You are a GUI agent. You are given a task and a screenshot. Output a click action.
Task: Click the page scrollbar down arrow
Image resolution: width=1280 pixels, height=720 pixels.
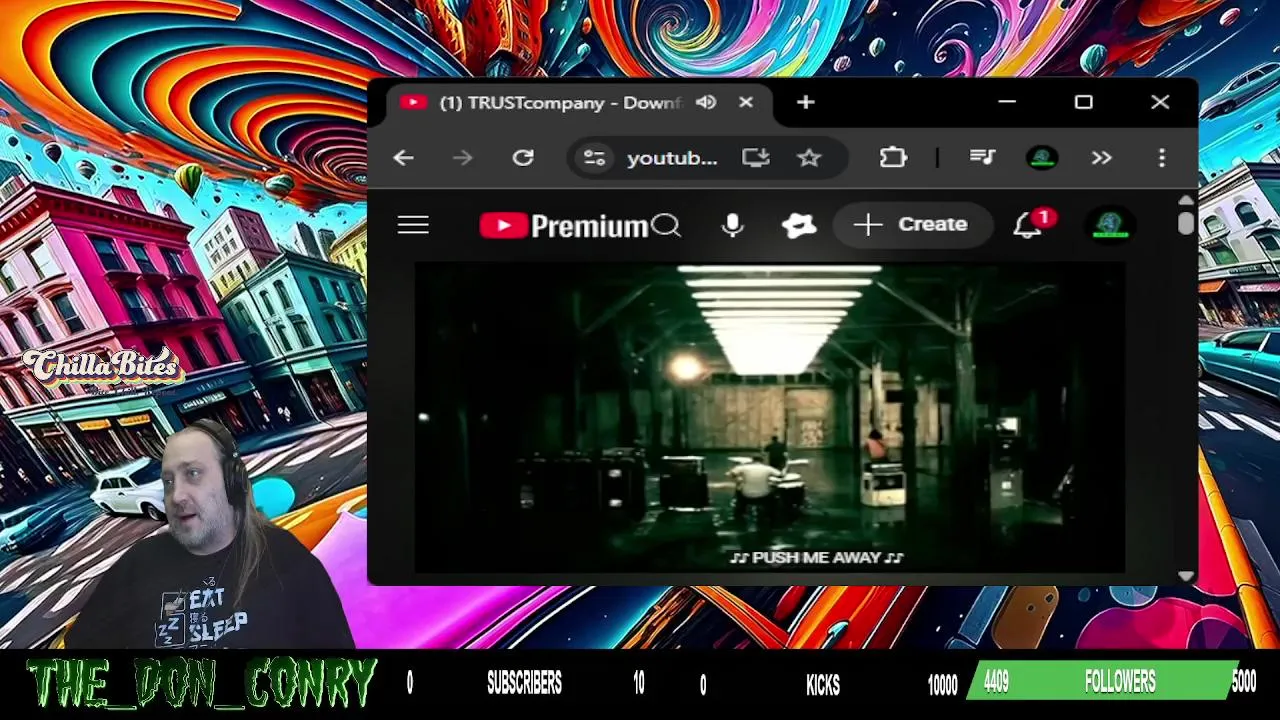(1186, 576)
